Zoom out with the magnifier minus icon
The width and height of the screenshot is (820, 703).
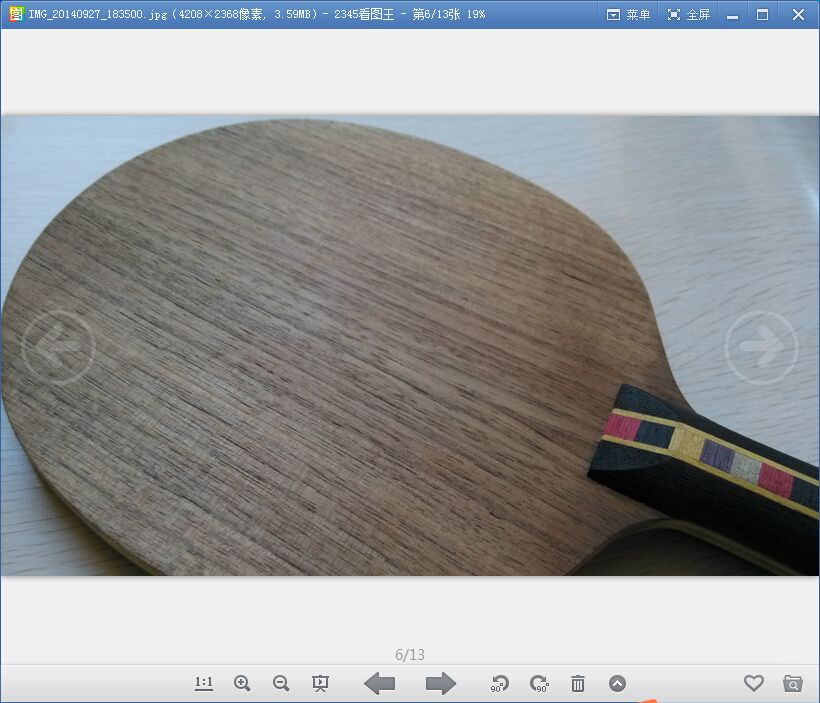pos(281,683)
